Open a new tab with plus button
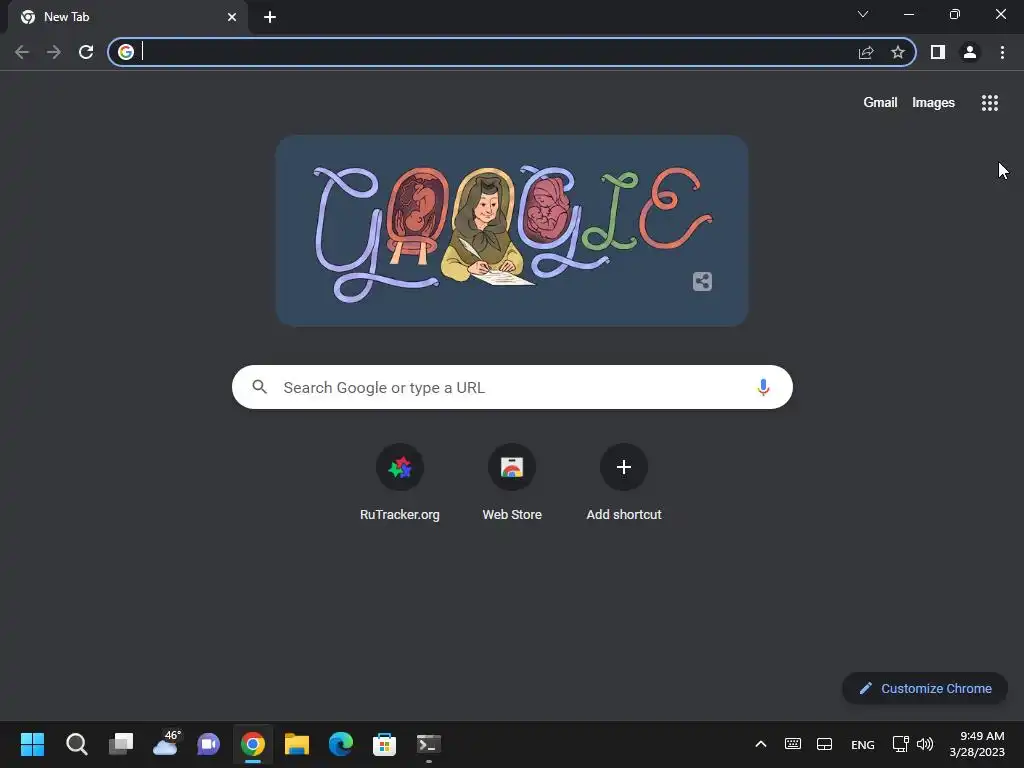The width and height of the screenshot is (1024, 768). 270,17
